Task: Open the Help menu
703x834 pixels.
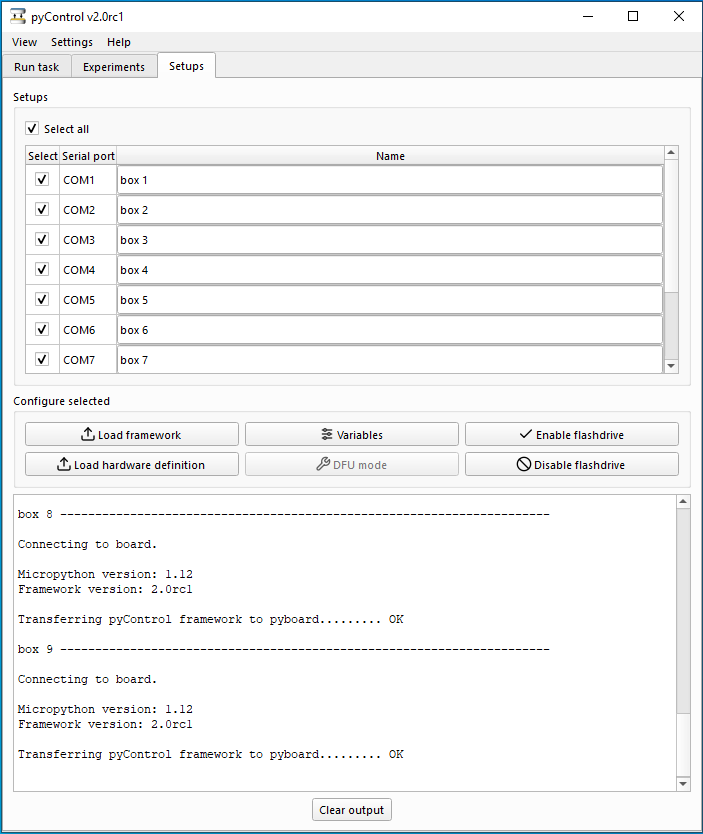Action: (x=119, y=42)
